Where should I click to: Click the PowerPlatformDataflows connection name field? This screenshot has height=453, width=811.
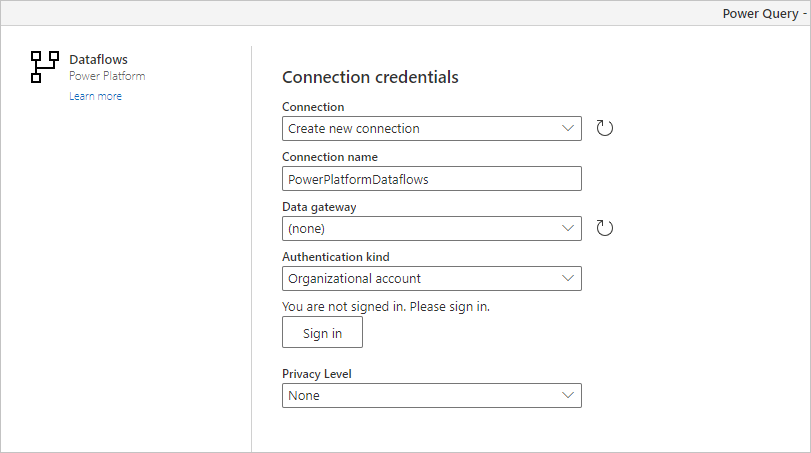point(431,178)
